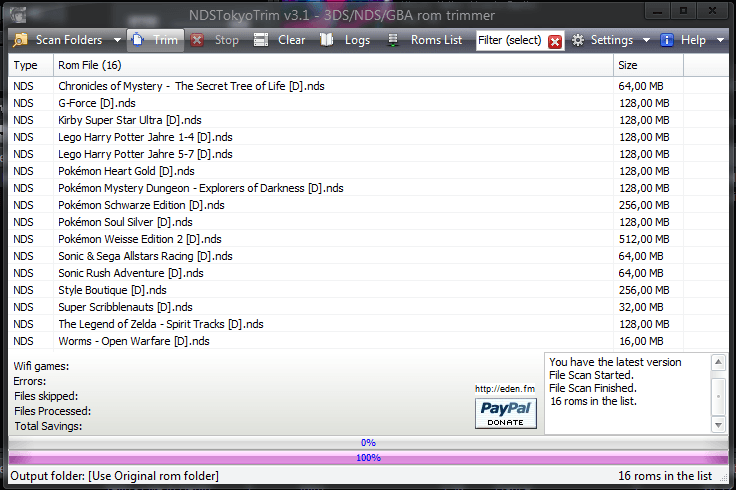Click the Settings gear icon
This screenshot has height=490, width=736.
click(x=578, y=40)
